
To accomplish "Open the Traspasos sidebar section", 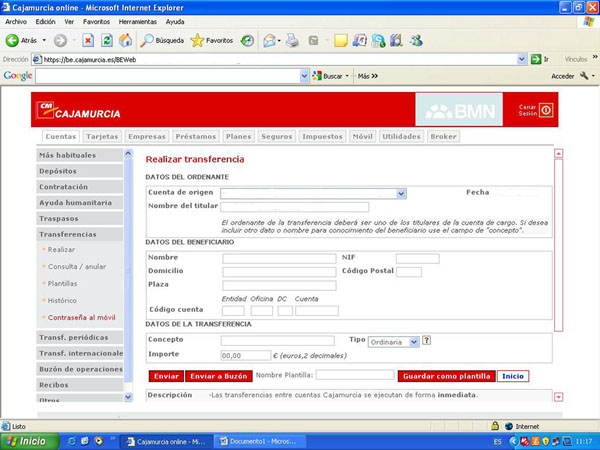I will pos(80,218).
